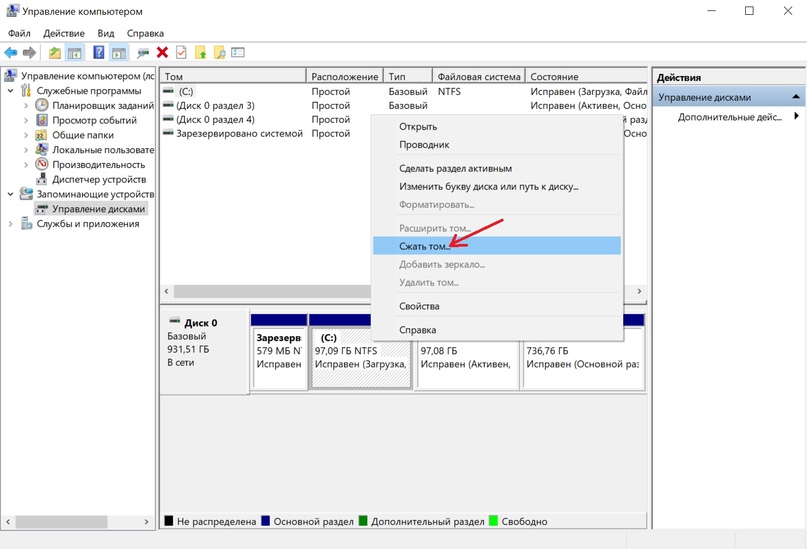Click Сделать раздел активным menu entry
The image size is (807, 549).
point(455,169)
